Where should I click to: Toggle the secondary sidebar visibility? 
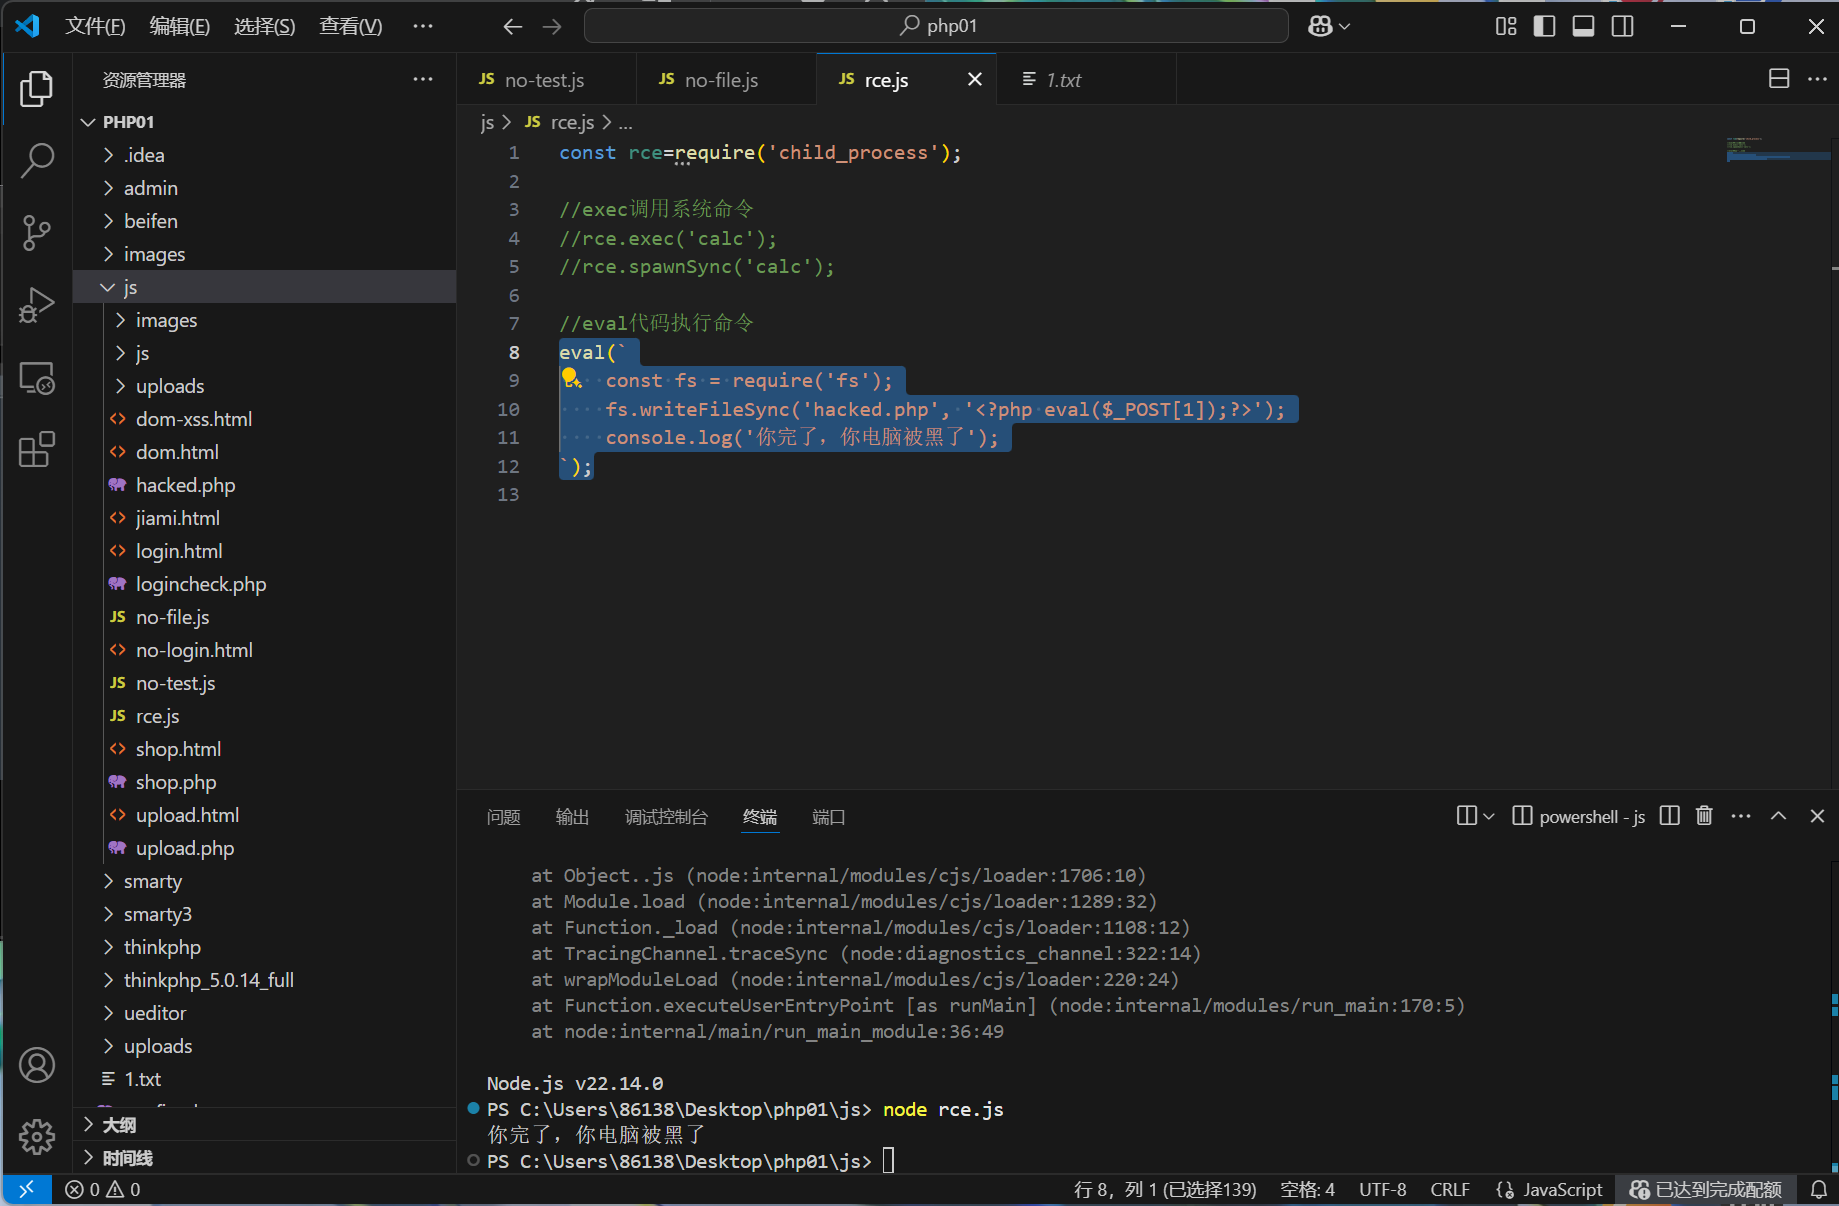(x=1623, y=26)
